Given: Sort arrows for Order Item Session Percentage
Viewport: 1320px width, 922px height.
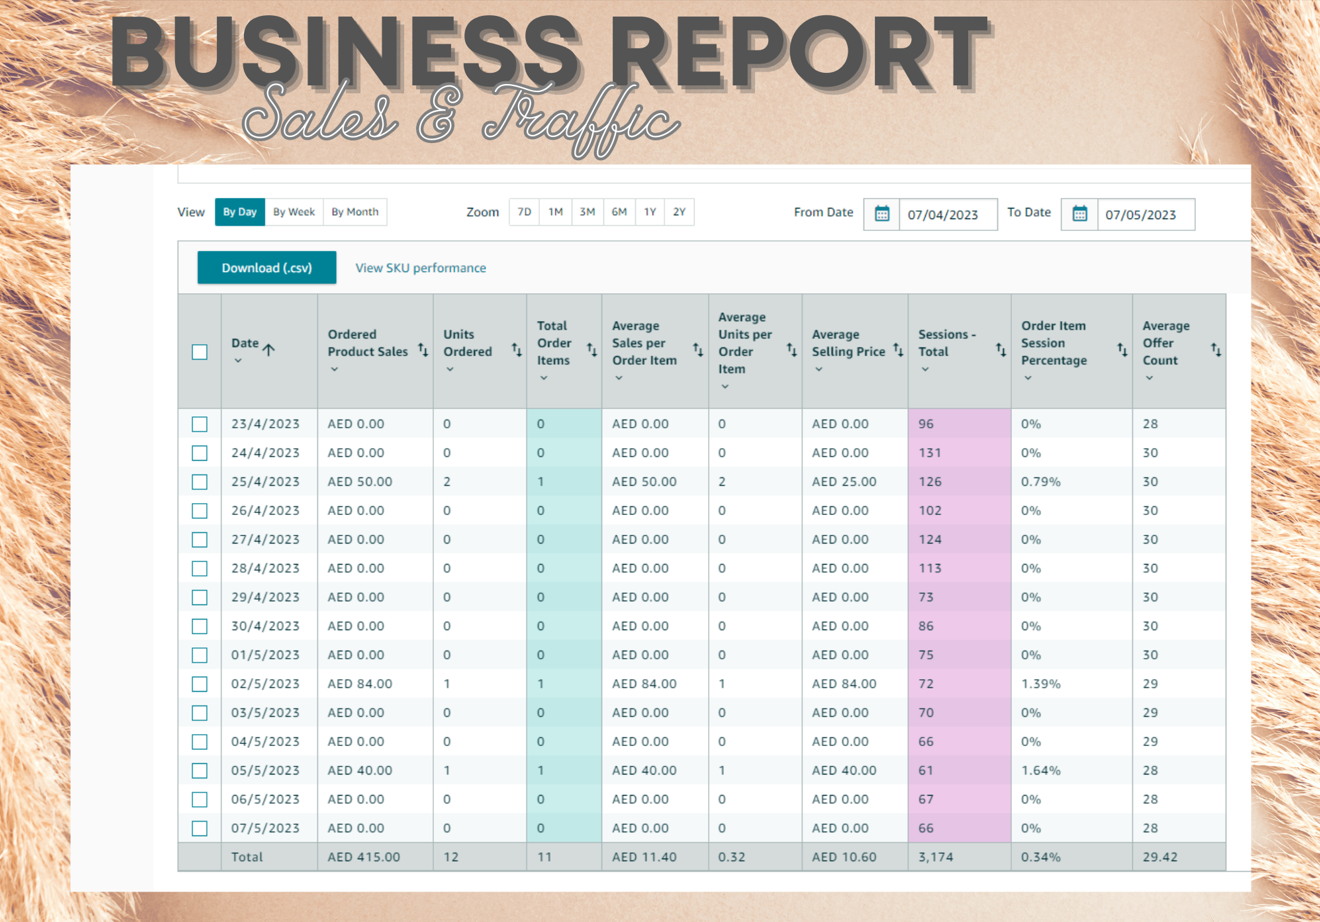Looking at the screenshot, I should click(x=1122, y=350).
